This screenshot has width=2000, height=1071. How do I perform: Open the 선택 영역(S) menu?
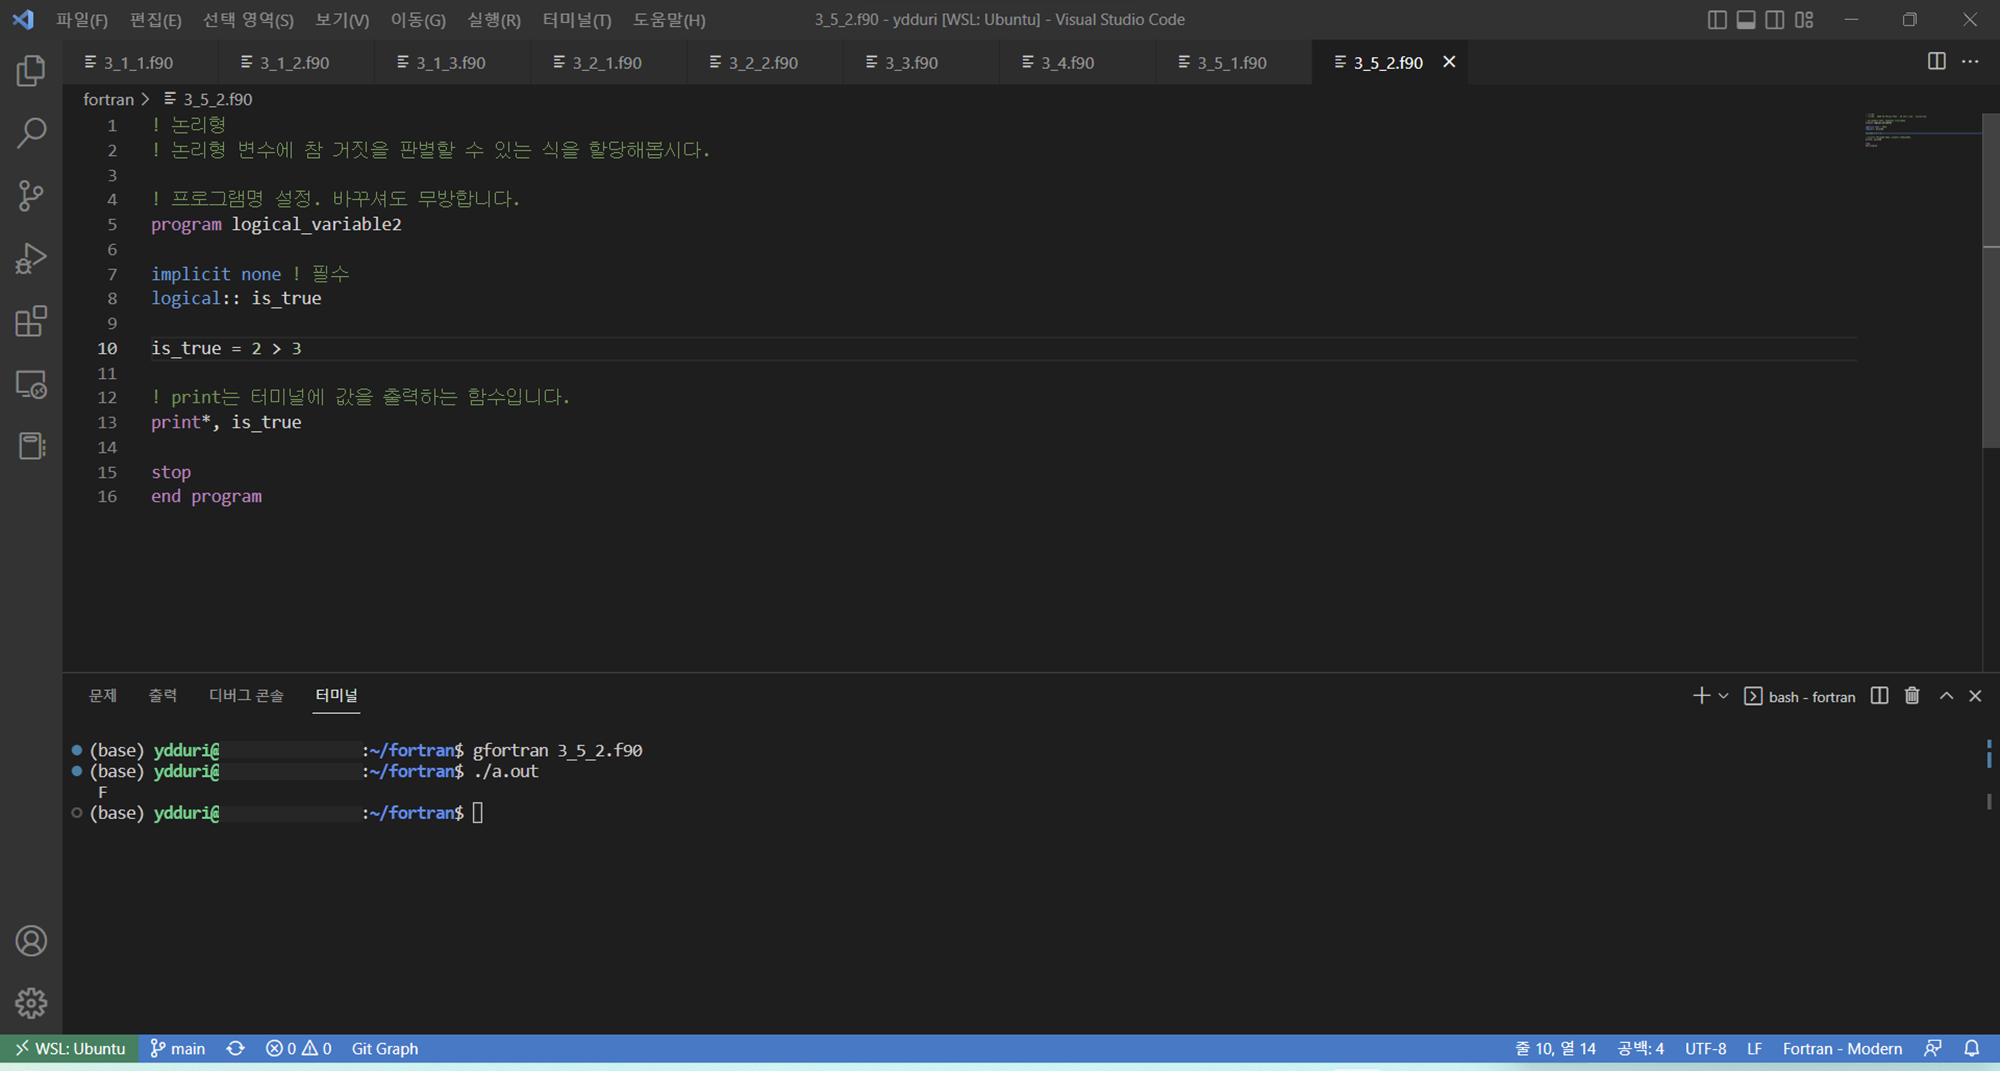tap(248, 20)
